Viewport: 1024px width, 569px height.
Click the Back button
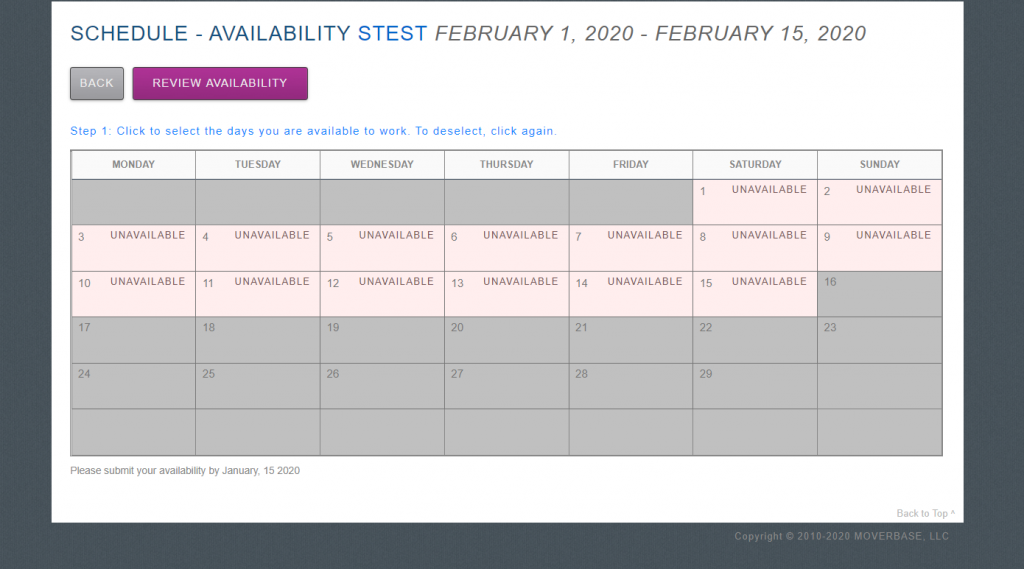click(x=97, y=84)
